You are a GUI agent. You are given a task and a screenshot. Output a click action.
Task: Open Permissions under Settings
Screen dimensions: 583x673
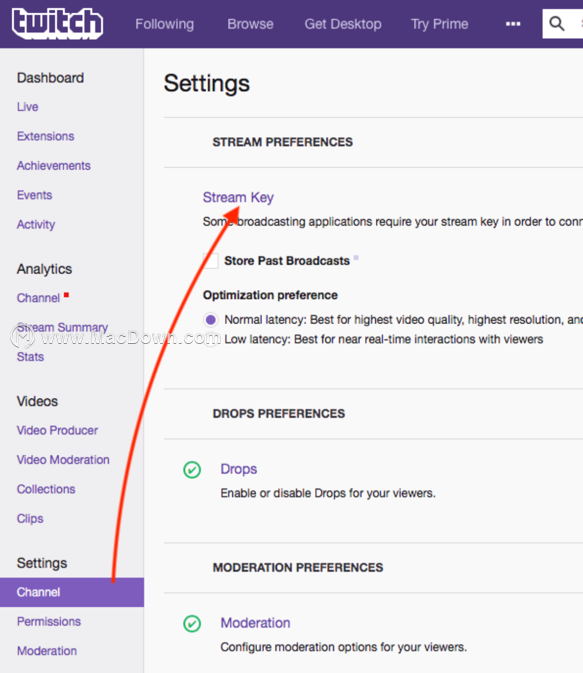(x=49, y=621)
